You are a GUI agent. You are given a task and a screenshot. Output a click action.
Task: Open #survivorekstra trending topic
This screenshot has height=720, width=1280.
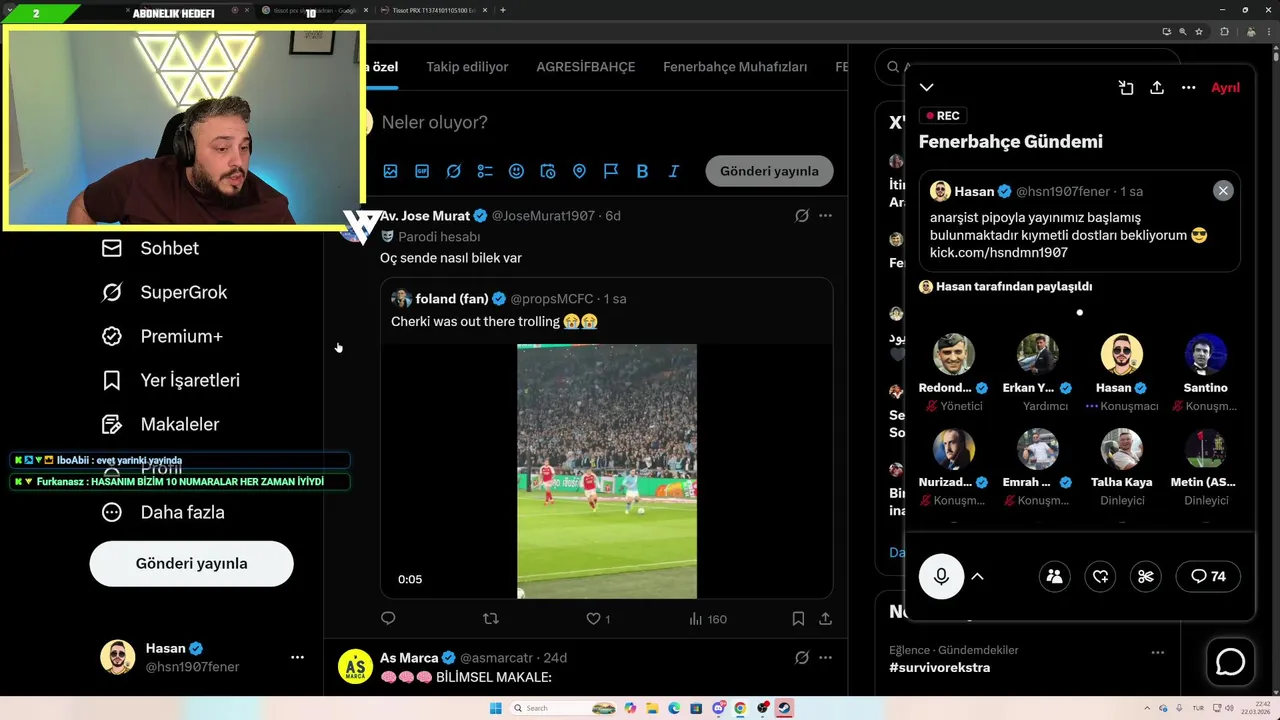tap(939, 667)
